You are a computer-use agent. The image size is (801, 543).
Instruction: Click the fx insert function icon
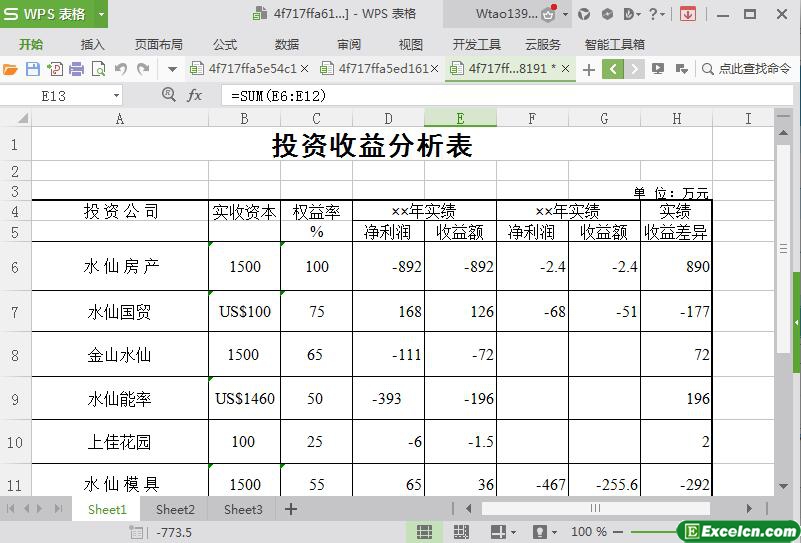(195, 95)
